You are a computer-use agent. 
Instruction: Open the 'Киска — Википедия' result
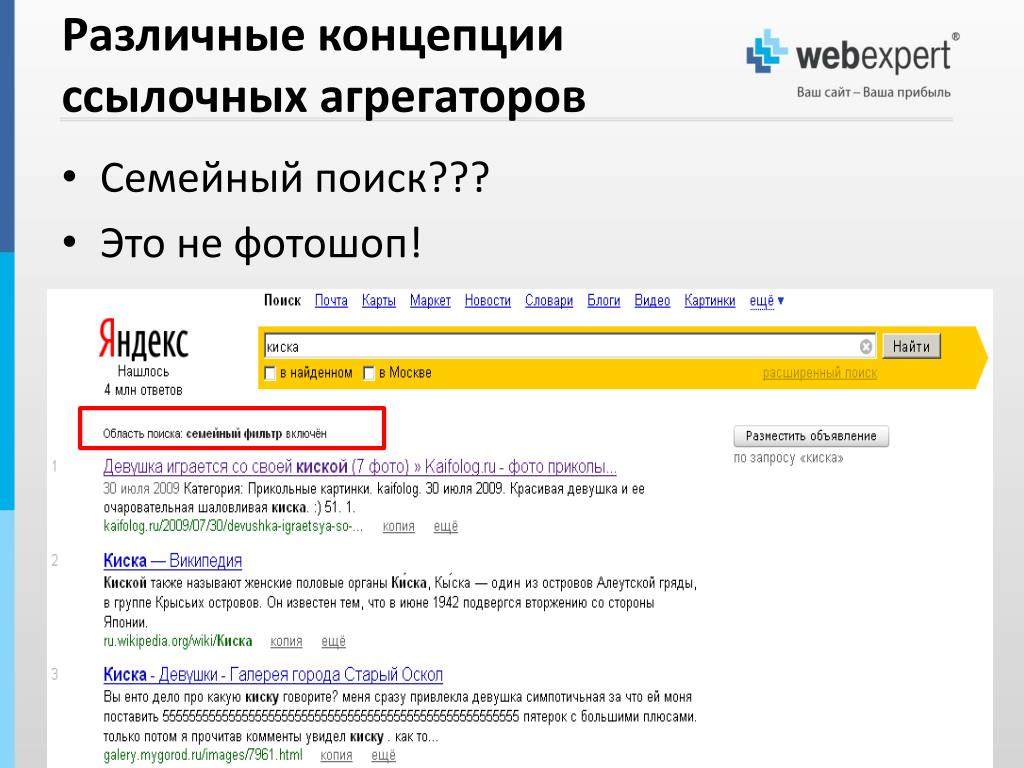(x=172, y=561)
